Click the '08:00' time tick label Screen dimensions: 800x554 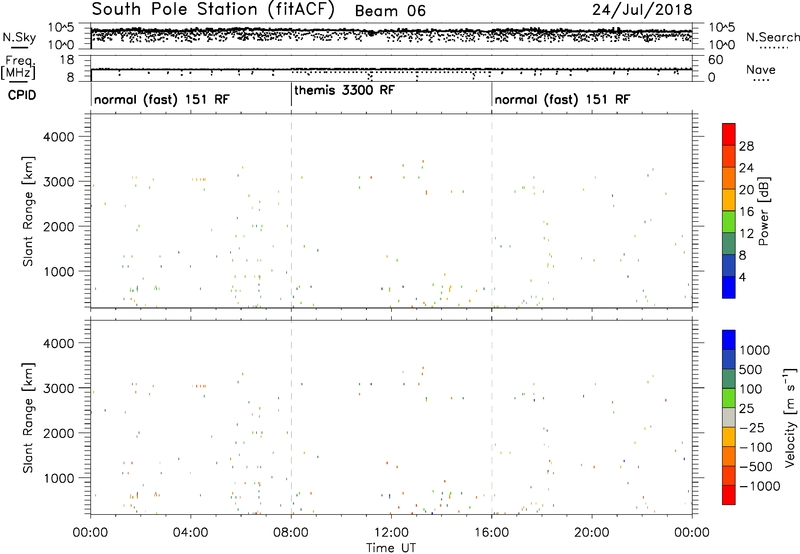[x=291, y=533]
